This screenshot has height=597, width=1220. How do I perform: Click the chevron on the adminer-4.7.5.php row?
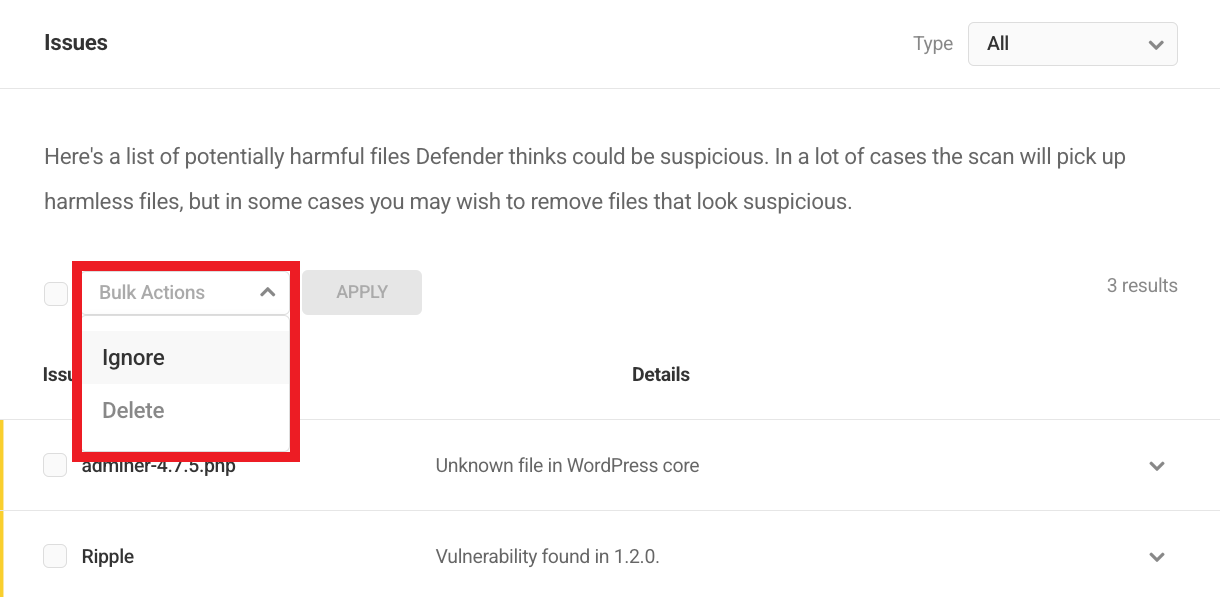[x=1157, y=466]
